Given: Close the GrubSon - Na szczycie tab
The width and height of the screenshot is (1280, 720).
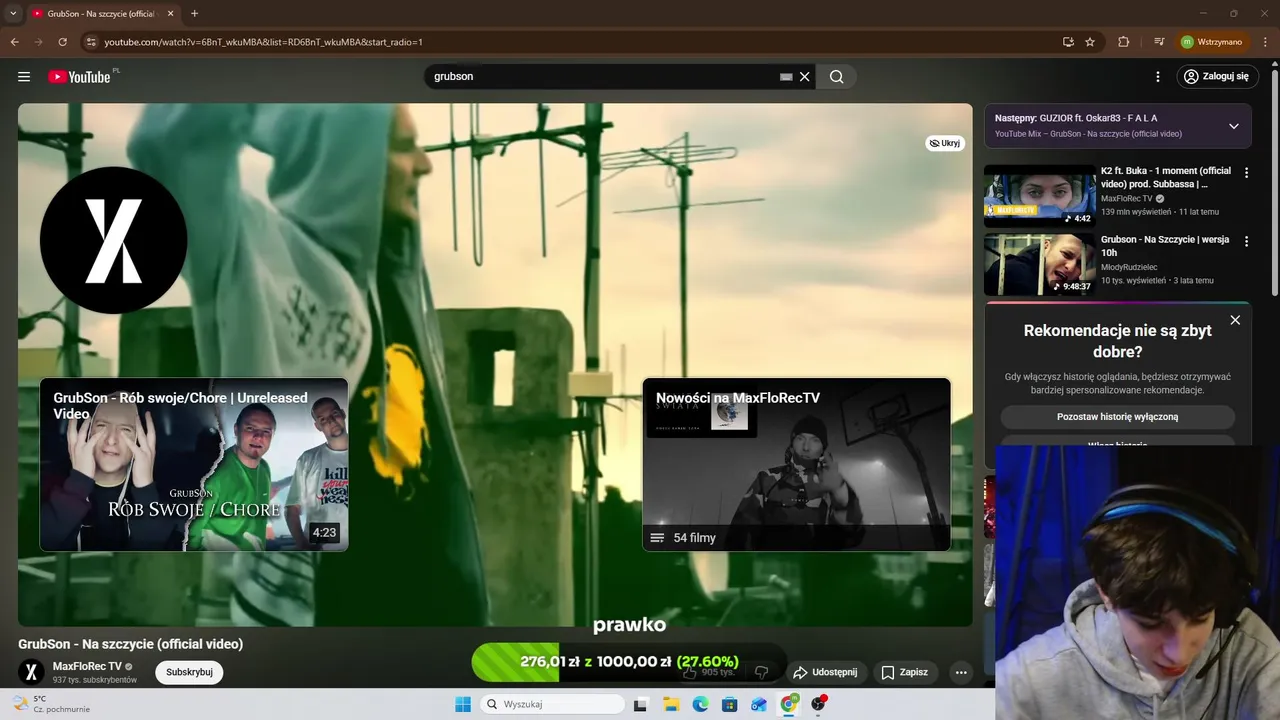Looking at the screenshot, I should click(170, 13).
